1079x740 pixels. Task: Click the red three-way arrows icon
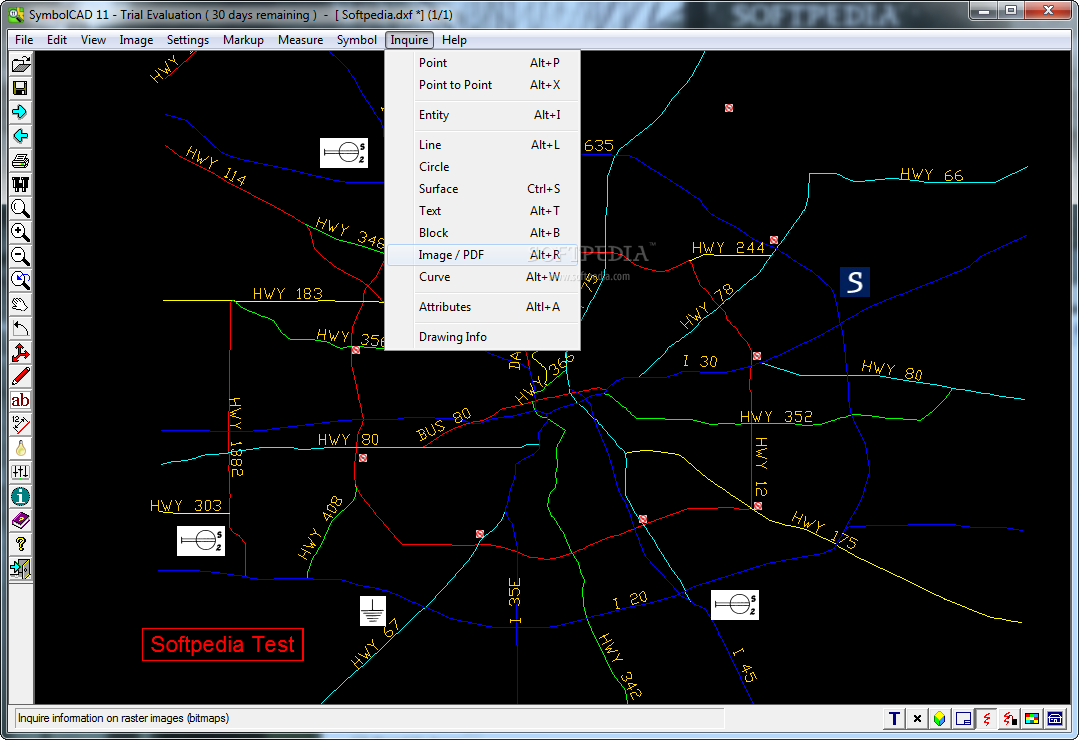pyautogui.click(x=21, y=352)
